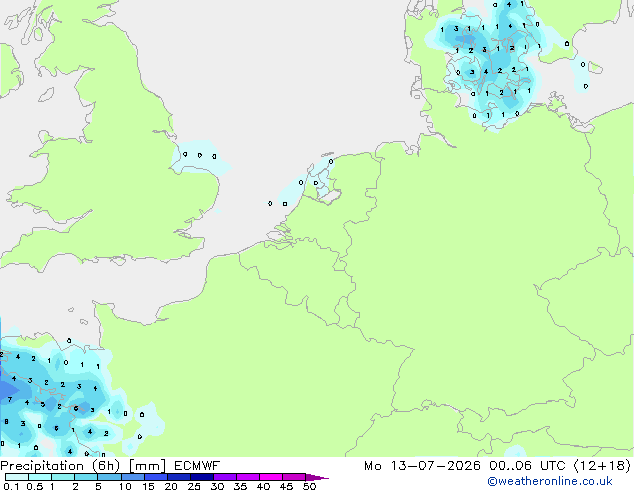
Task: Click the 35–40 mm legend color swatch
Action: (x=248, y=477)
